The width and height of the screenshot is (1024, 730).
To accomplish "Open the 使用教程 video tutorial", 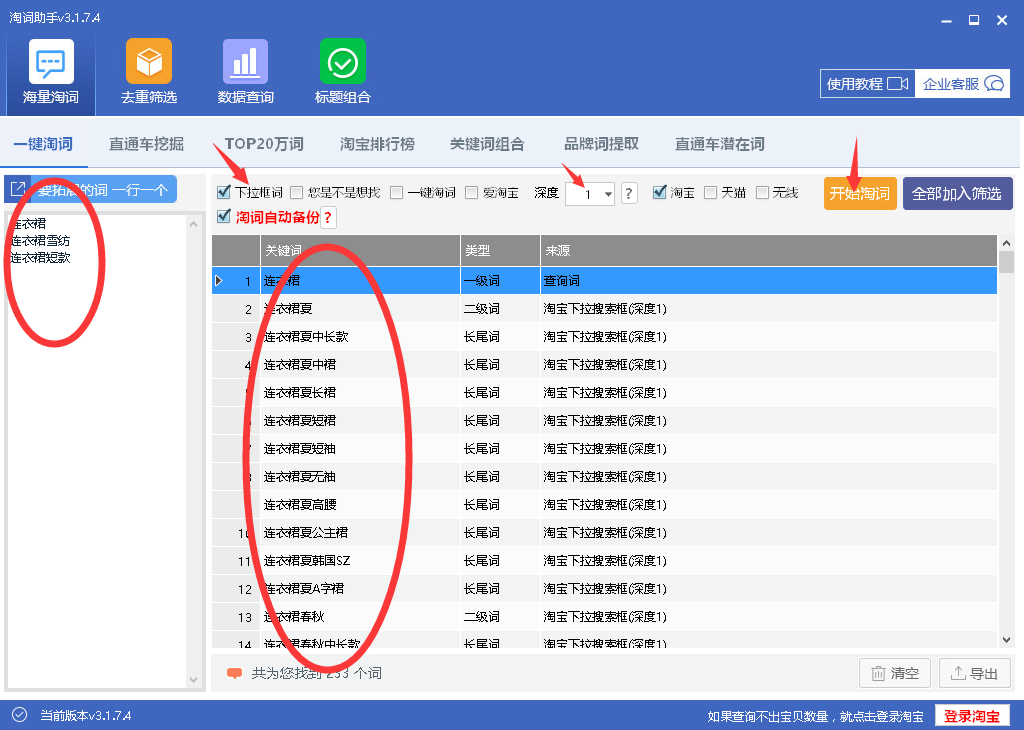I will point(867,84).
